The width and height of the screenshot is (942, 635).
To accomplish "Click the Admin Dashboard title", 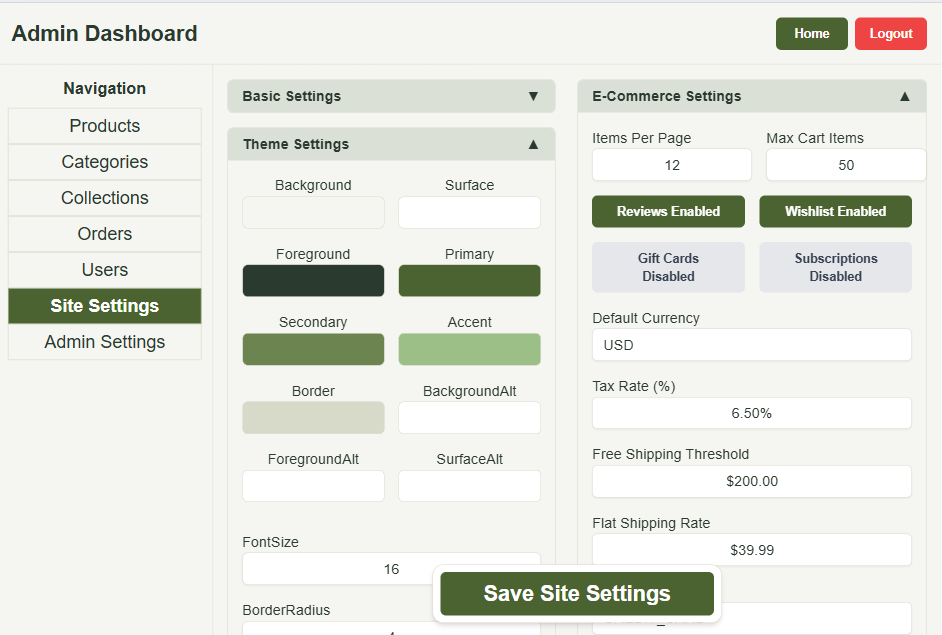I will coord(105,34).
